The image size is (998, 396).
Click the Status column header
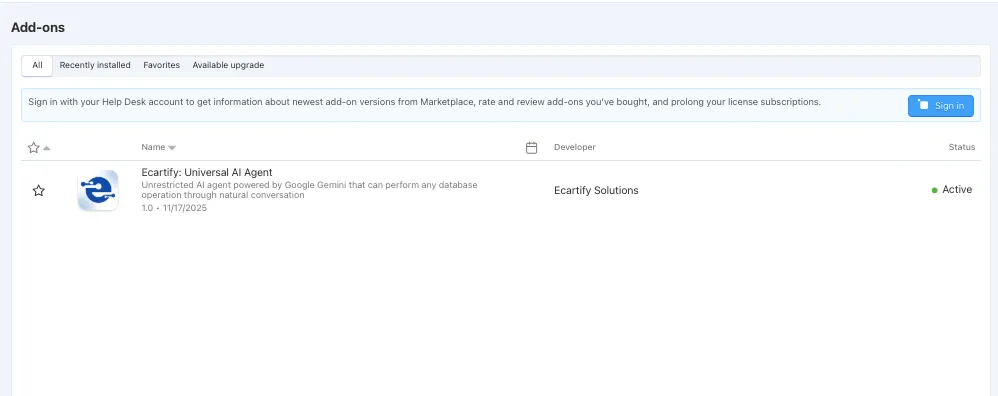coord(962,147)
